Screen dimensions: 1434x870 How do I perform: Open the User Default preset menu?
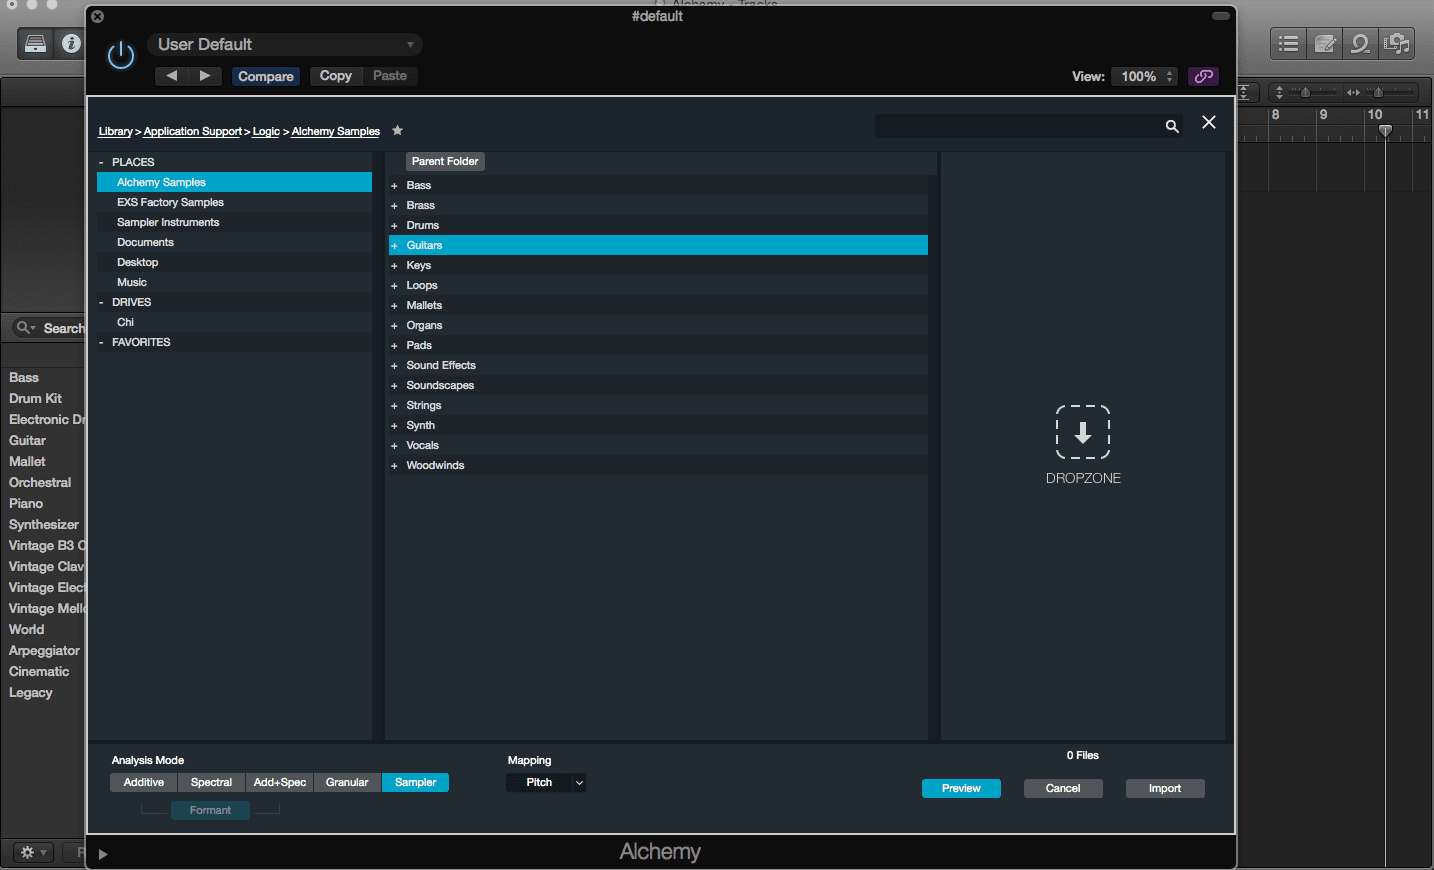[285, 44]
